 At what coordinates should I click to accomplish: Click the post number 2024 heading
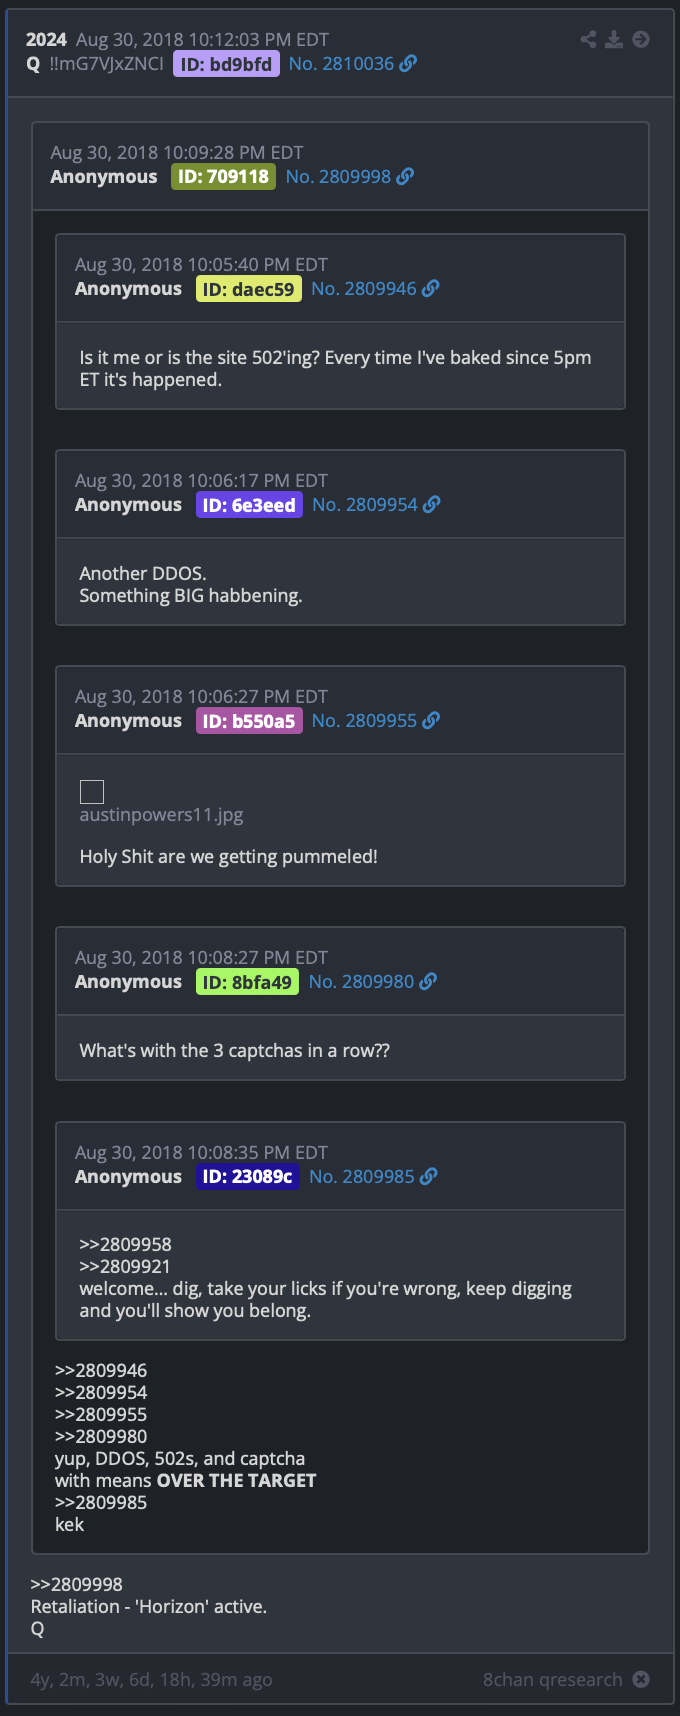coord(46,39)
